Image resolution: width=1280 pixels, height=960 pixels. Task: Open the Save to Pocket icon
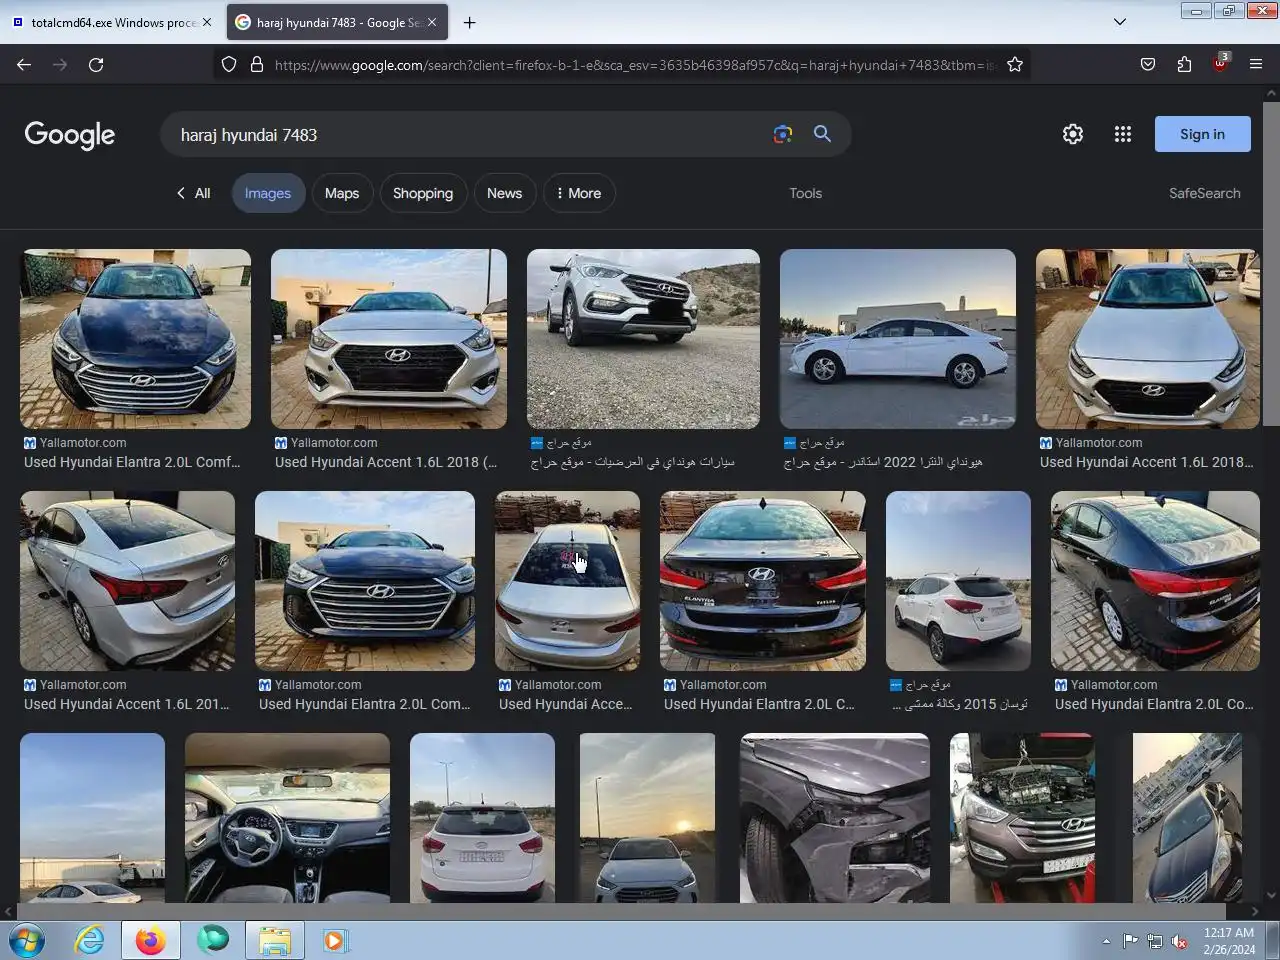[1148, 64]
